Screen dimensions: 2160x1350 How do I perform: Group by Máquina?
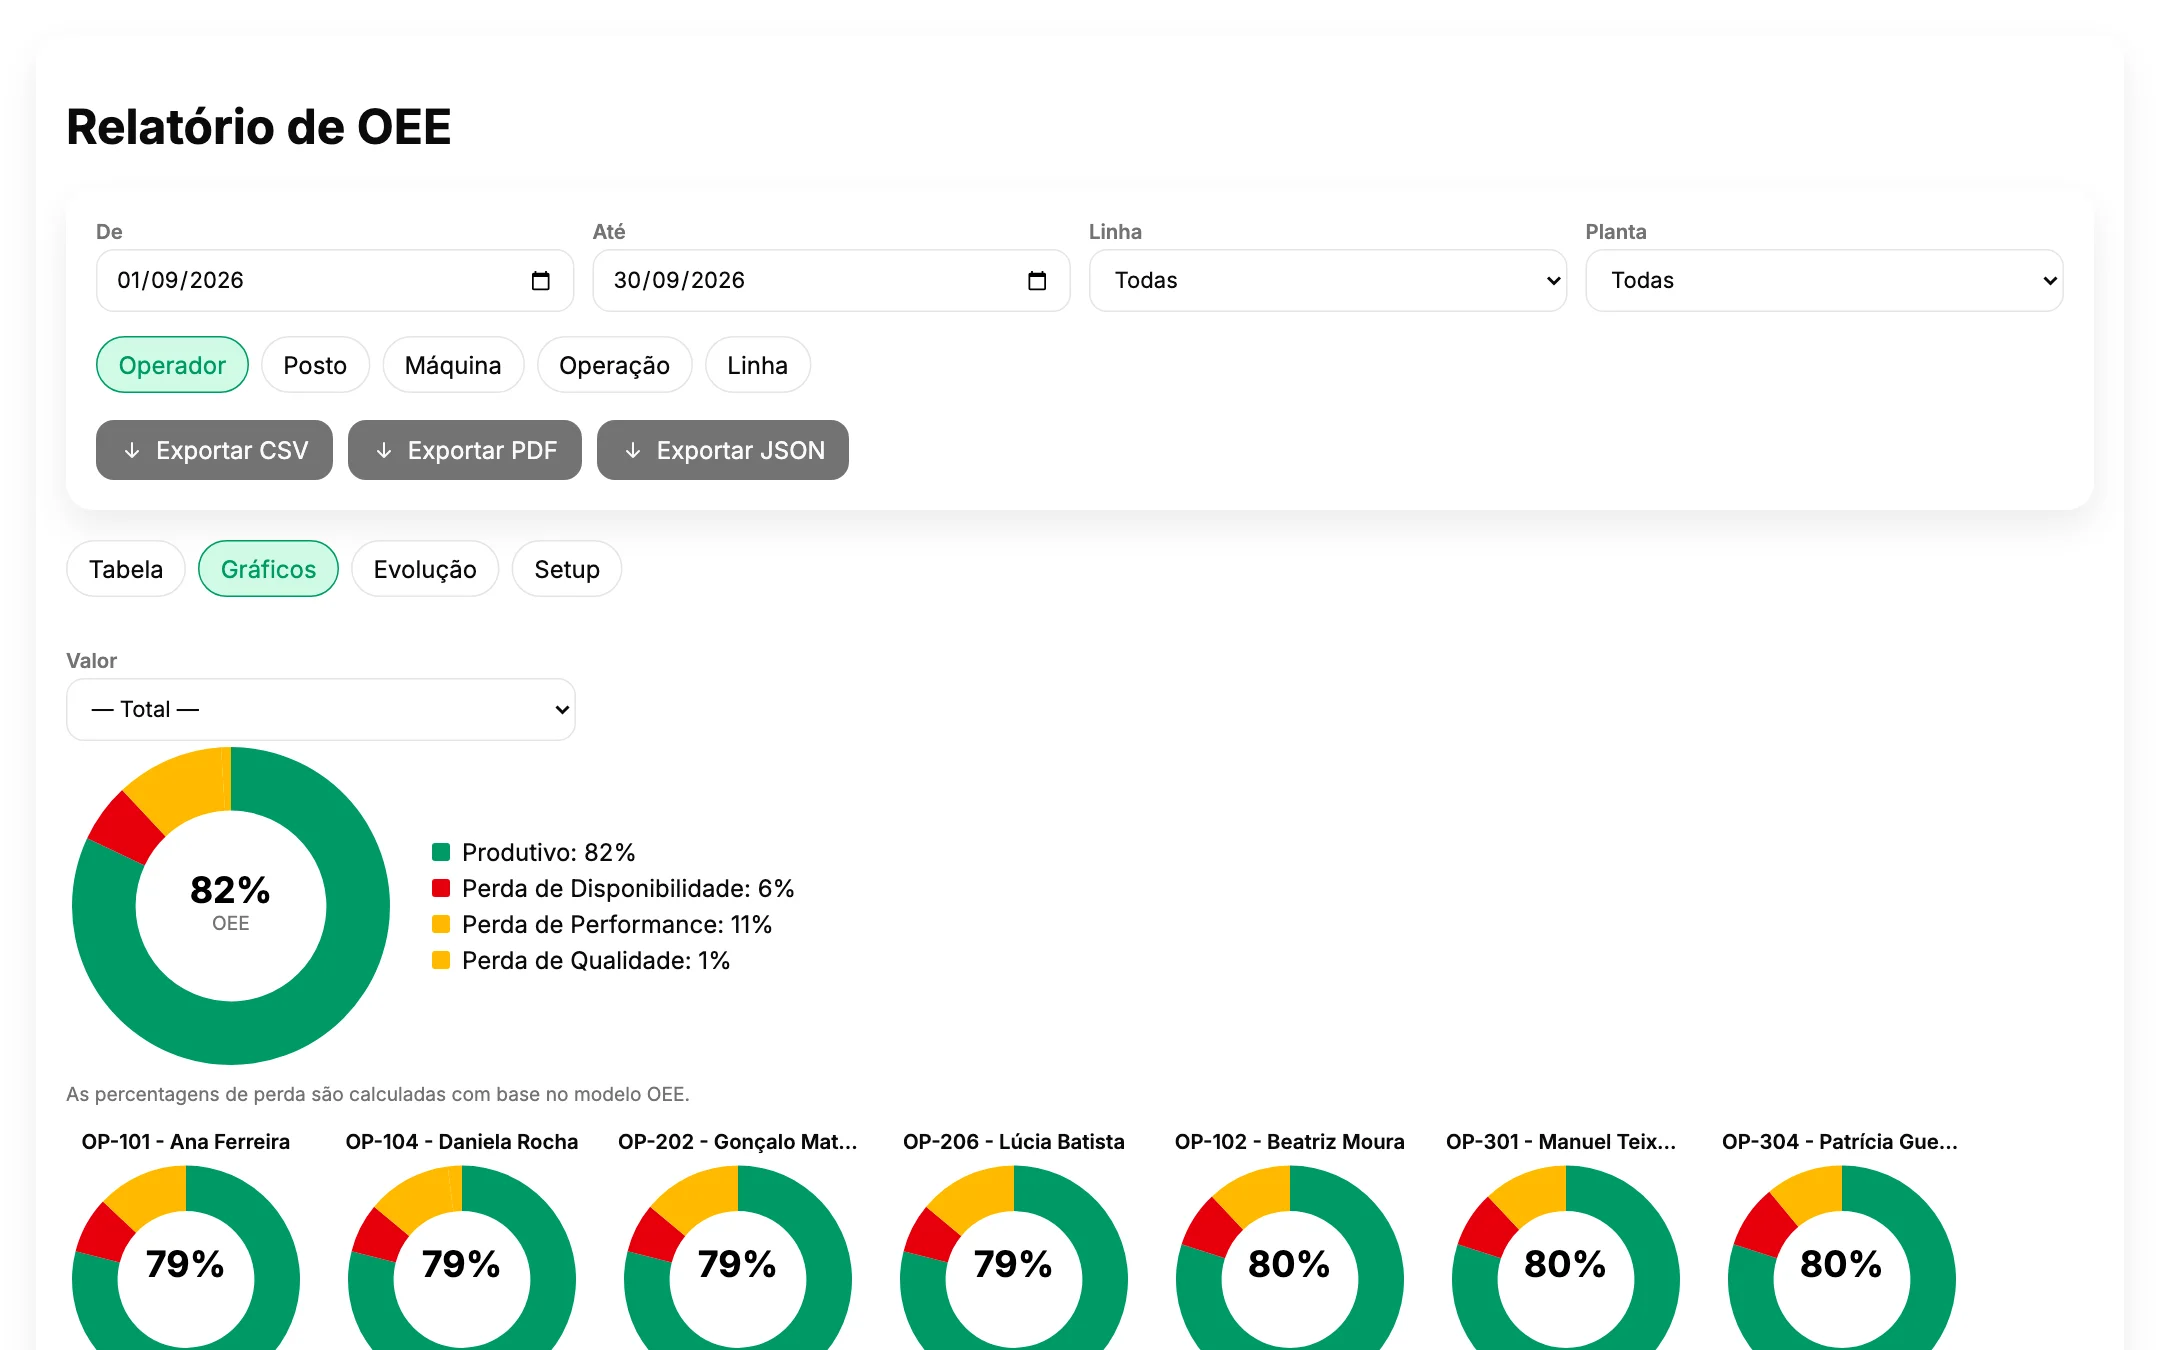pyautogui.click(x=453, y=365)
